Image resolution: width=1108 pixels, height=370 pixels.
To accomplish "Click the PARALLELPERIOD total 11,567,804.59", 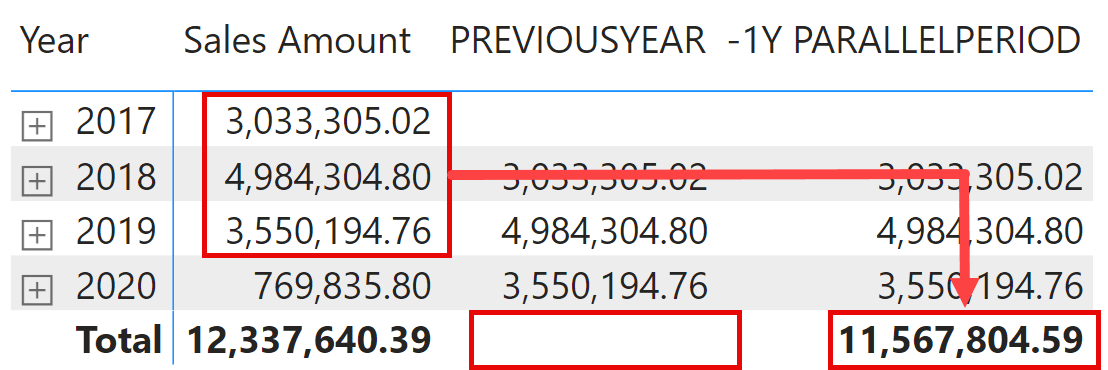I will tap(960, 340).
